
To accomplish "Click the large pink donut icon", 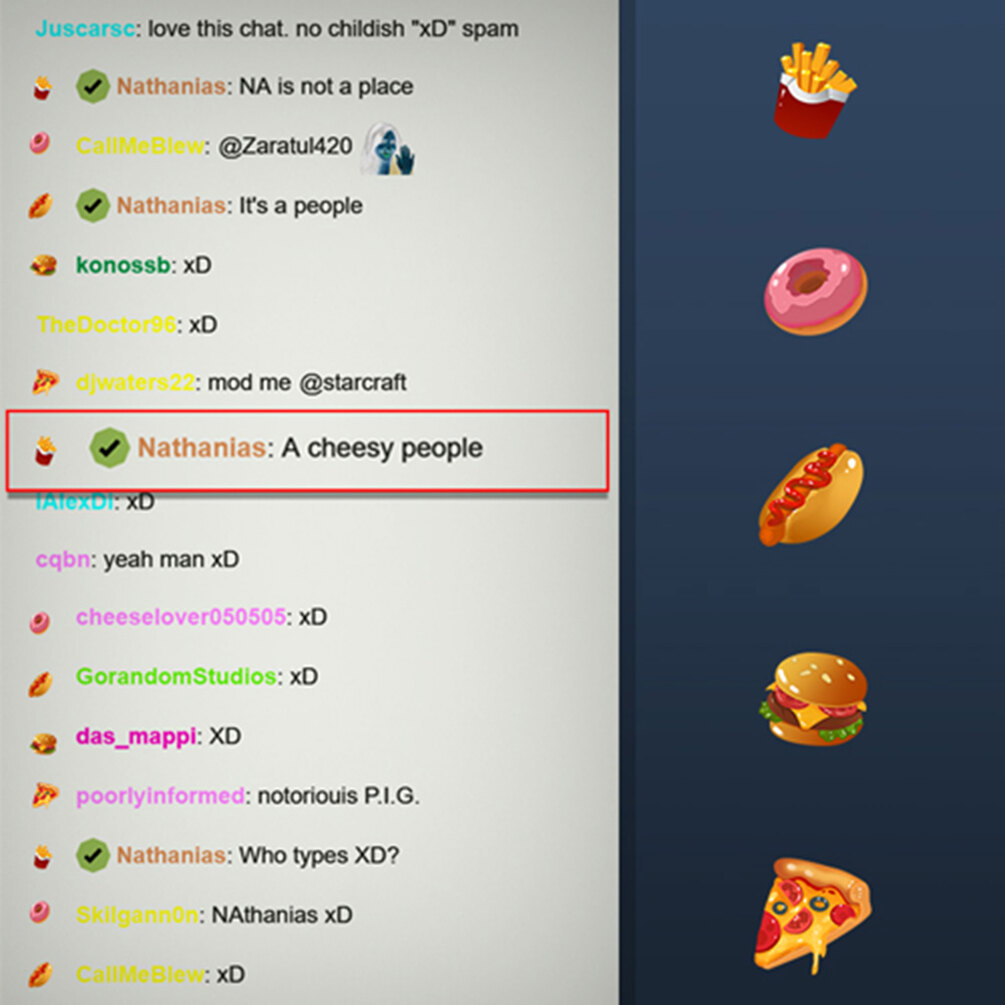I will pos(815,292).
